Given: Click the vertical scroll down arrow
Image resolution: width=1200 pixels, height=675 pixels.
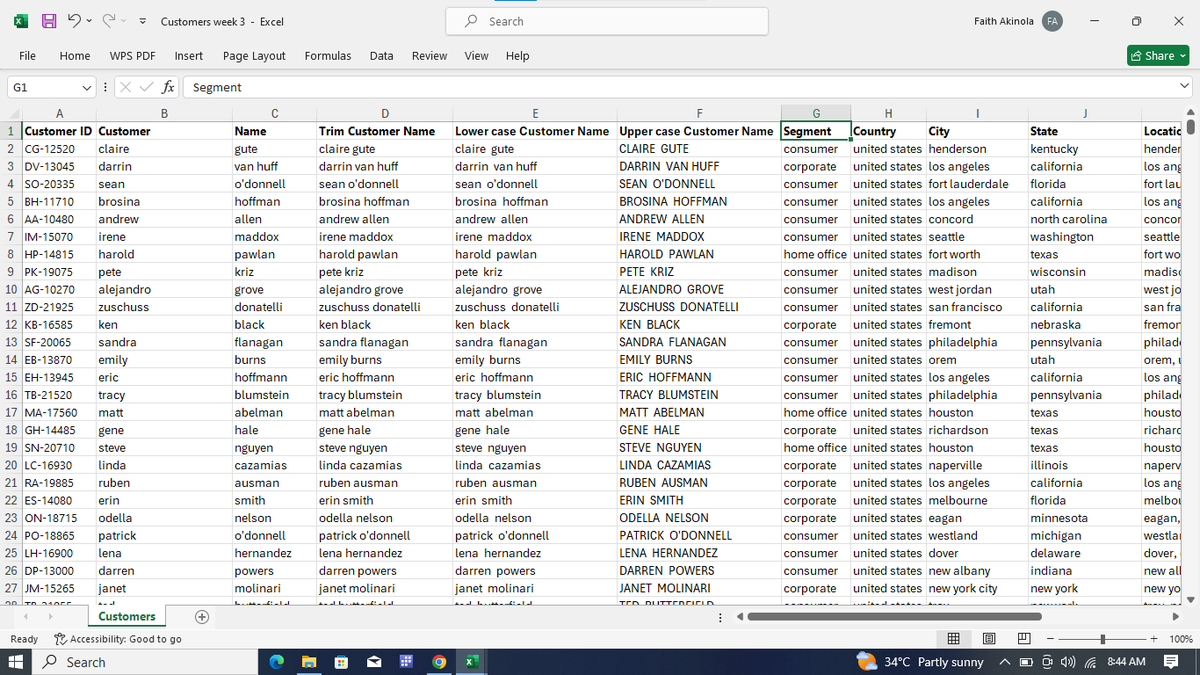Looking at the screenshot, I should point(1192,600).
